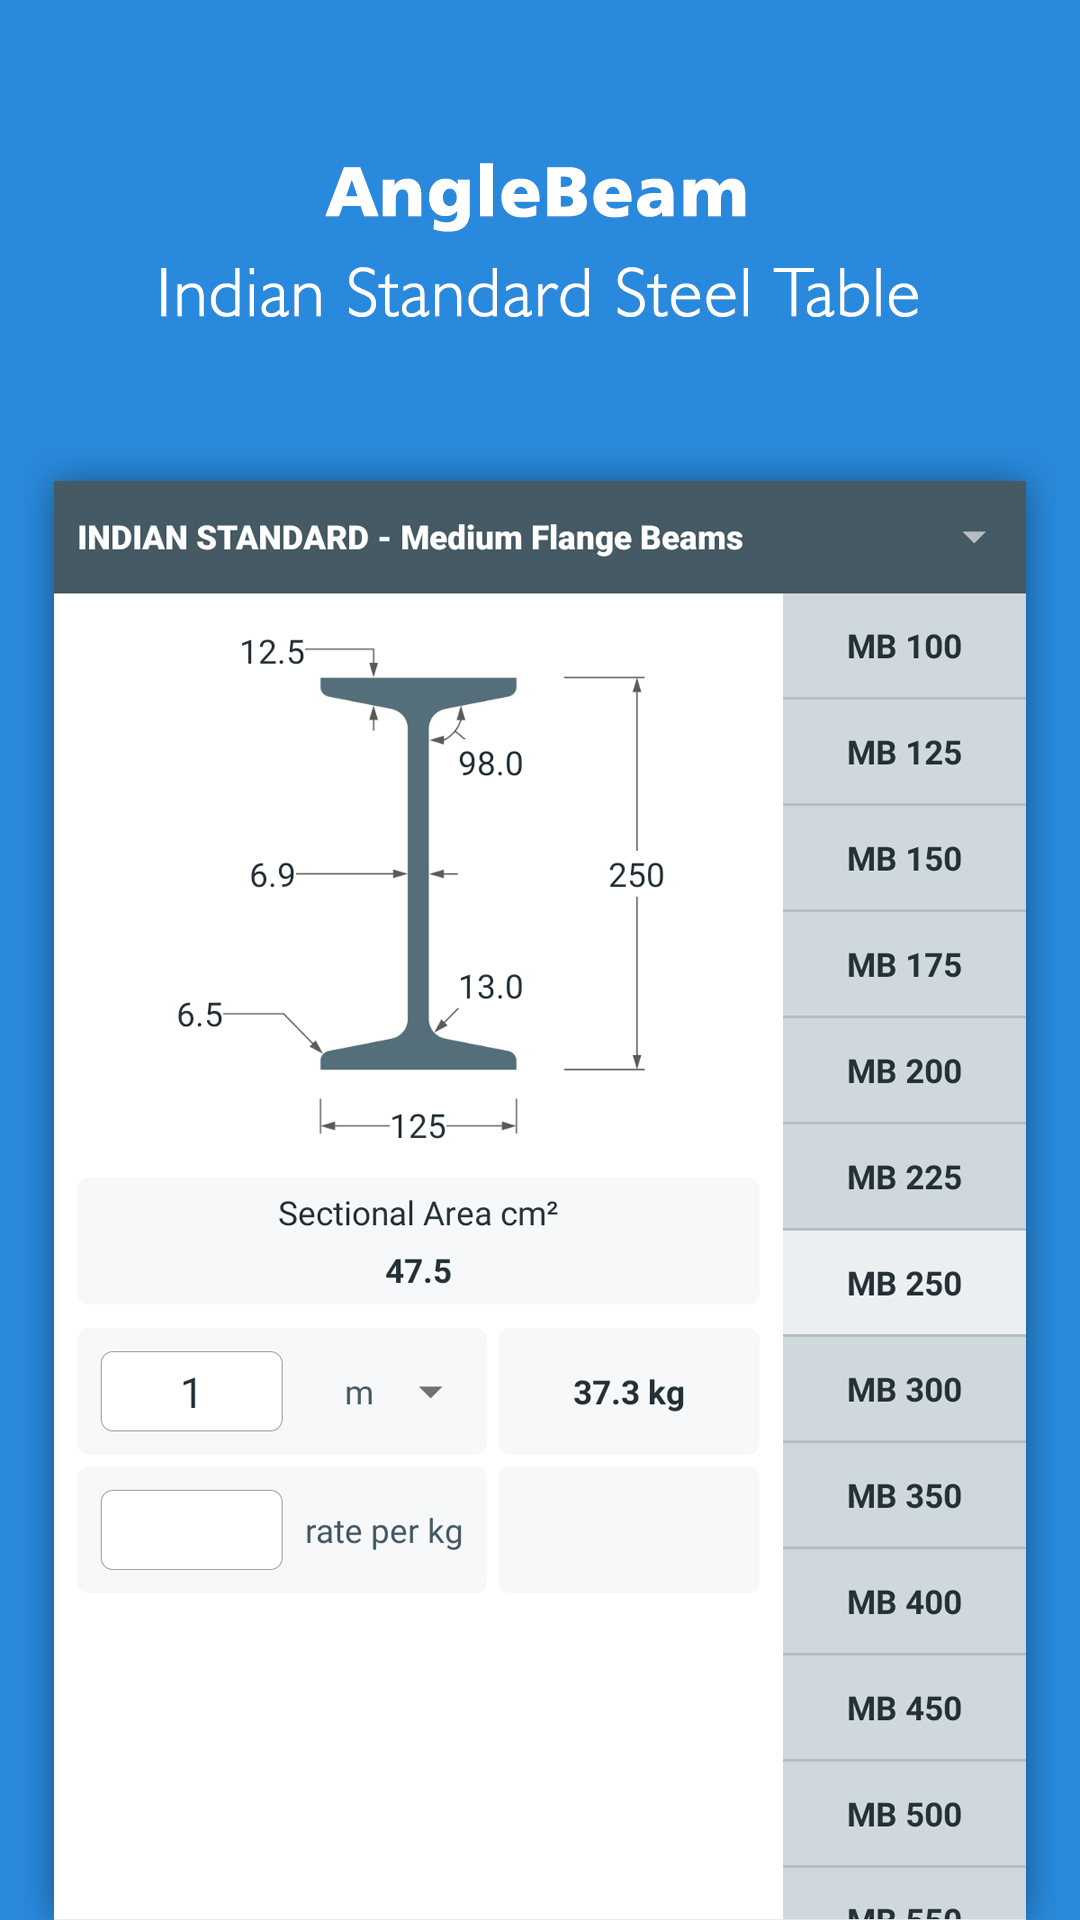Image resolution: width=1080 pixels, height=1920 pixels.
Task: Pick MB 200 from the size list
Action: (x=903, y=1071)
